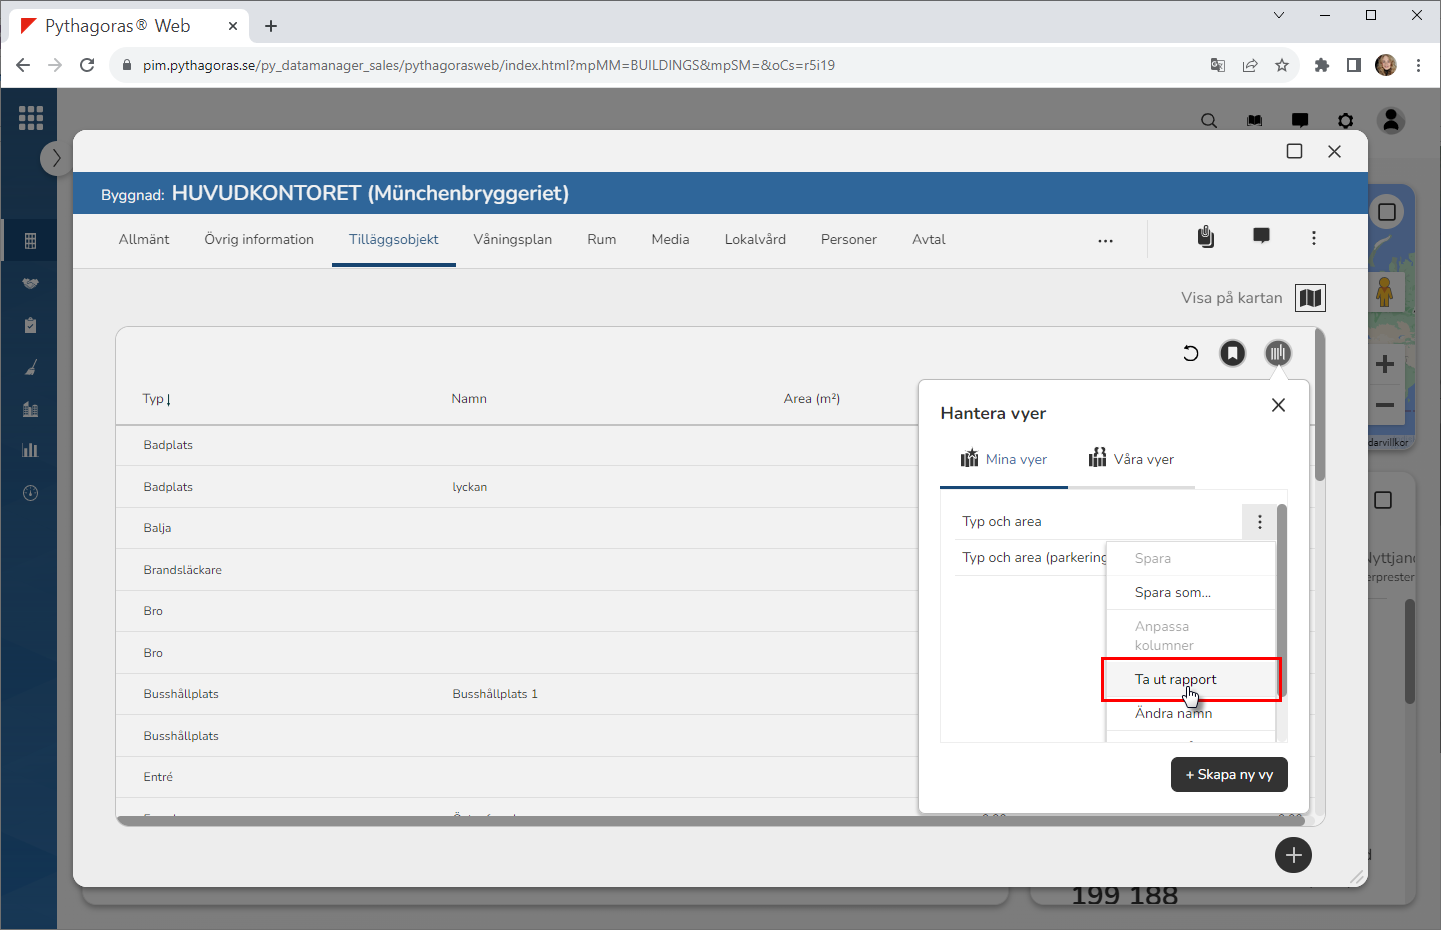Switch to the Våra vyer tab
1441x930 pixels.
1131,460
